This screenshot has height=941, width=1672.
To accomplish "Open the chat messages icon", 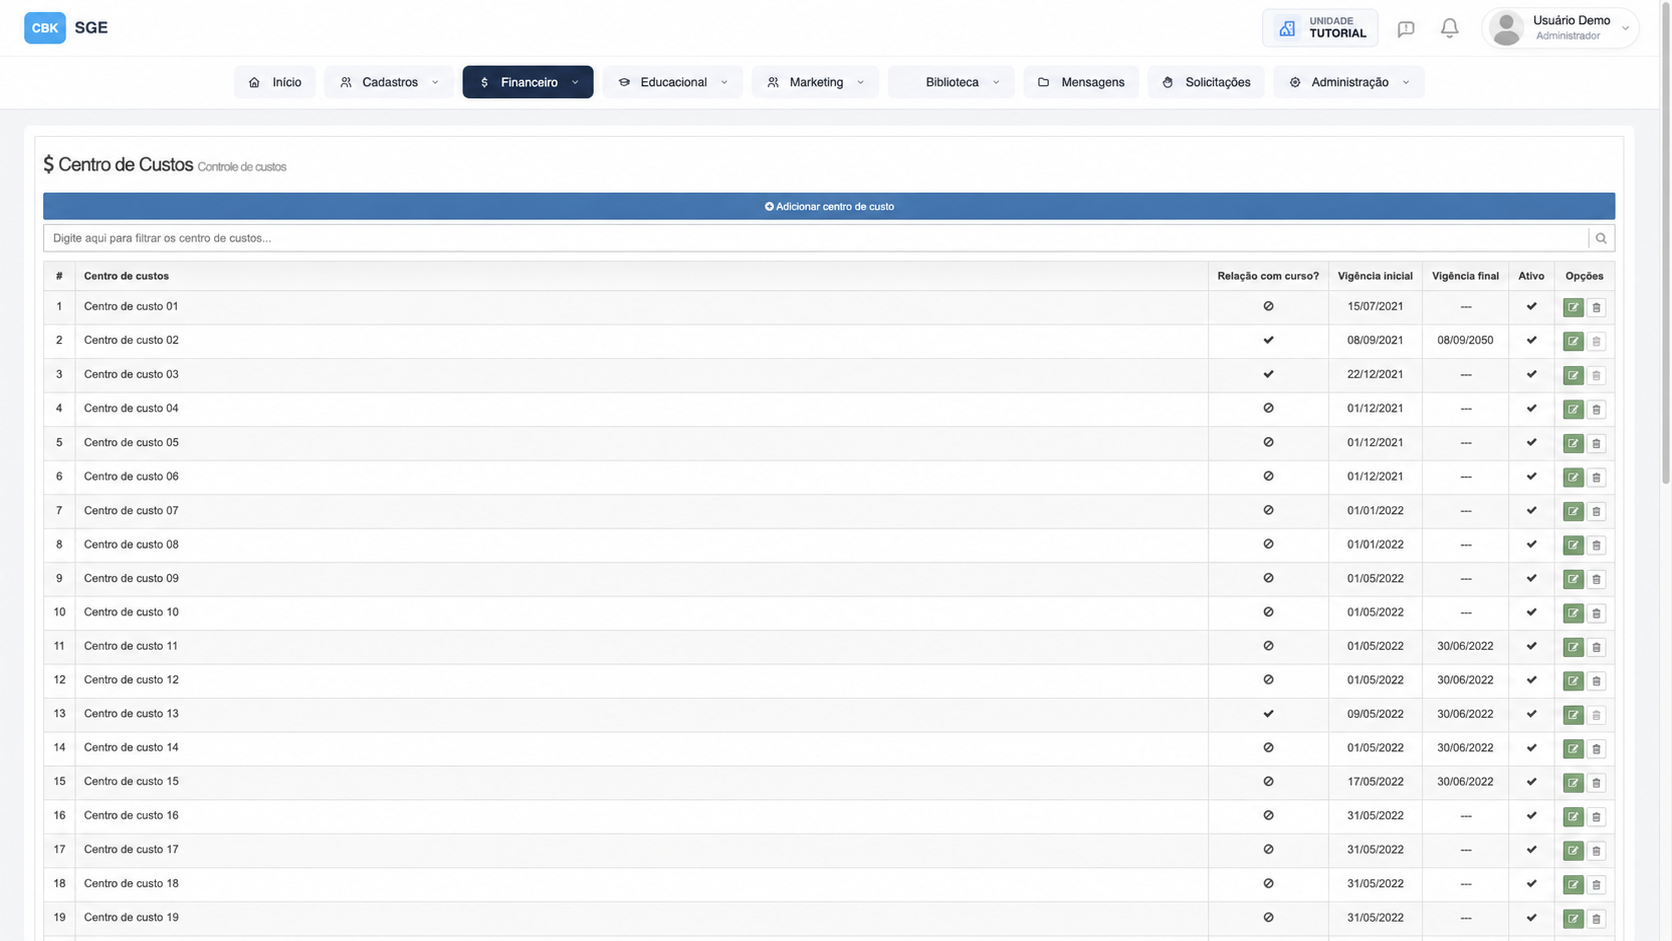I will click(1406, 28).
